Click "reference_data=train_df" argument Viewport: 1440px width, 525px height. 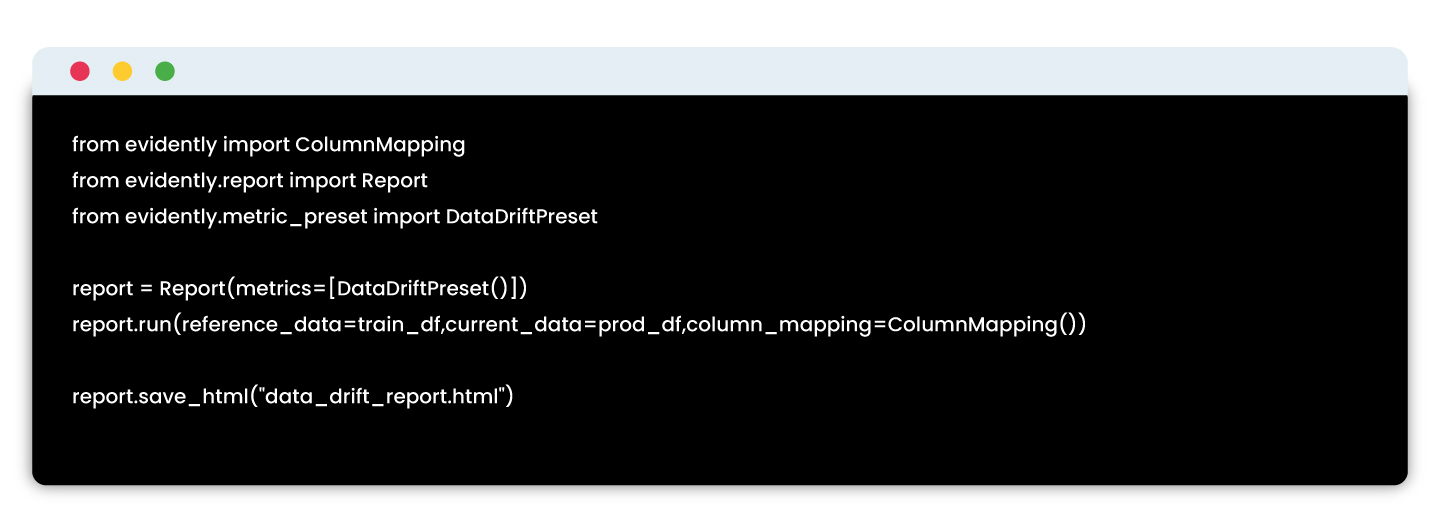click(x=311, y=324)
